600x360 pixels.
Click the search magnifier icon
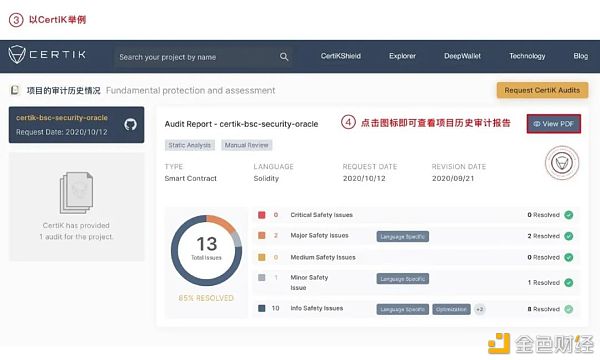[284, 57]
